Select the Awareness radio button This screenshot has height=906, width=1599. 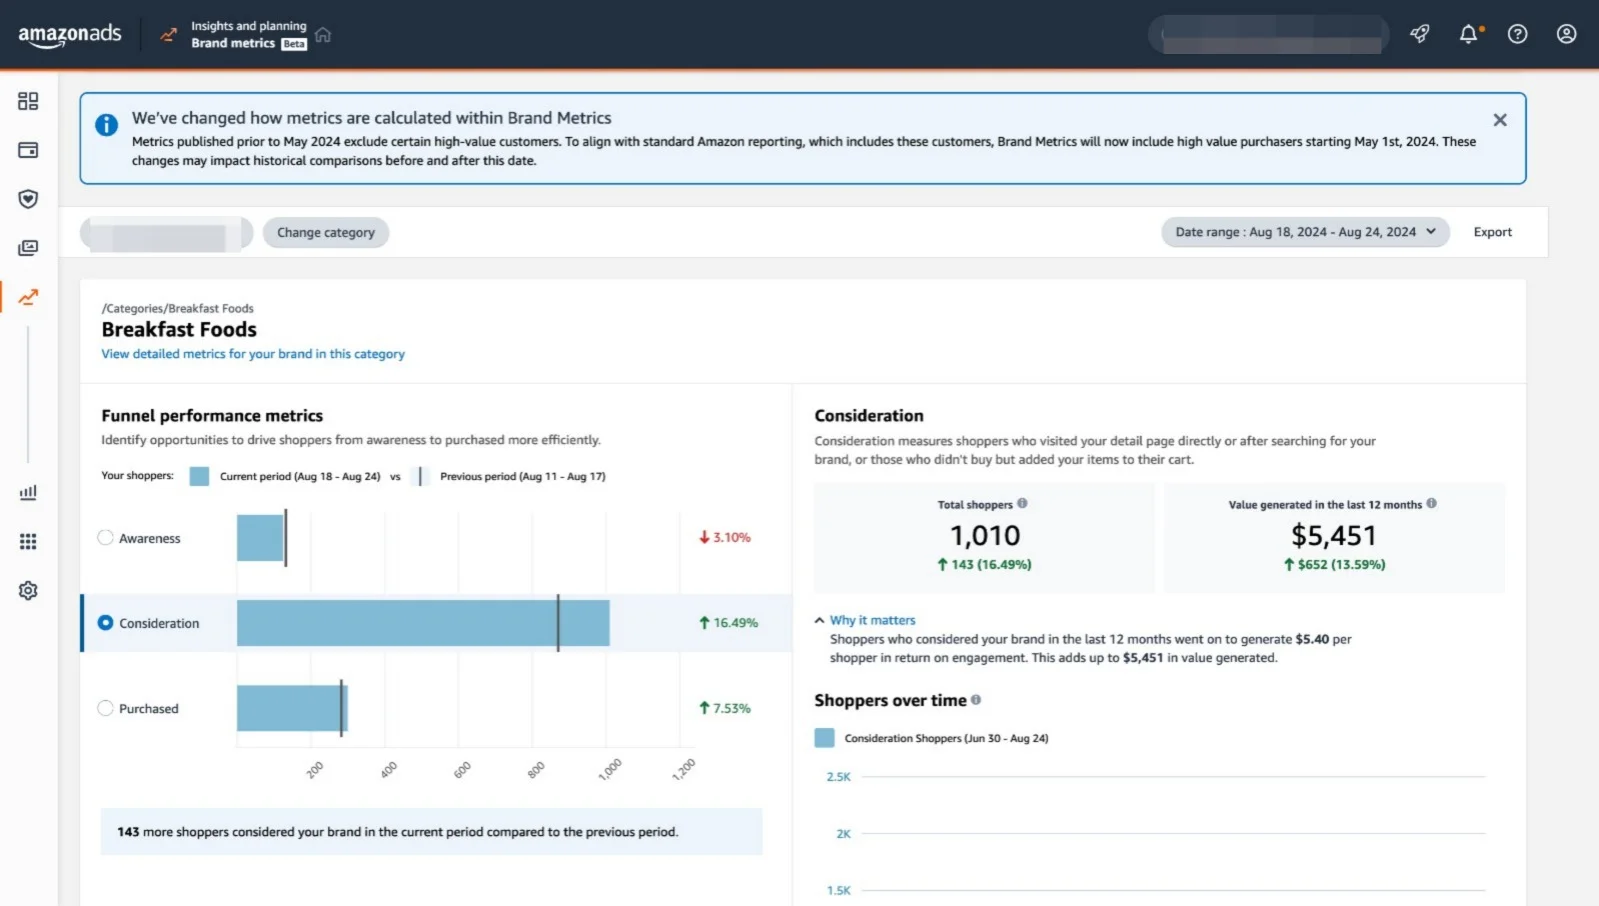click(105, 537)
